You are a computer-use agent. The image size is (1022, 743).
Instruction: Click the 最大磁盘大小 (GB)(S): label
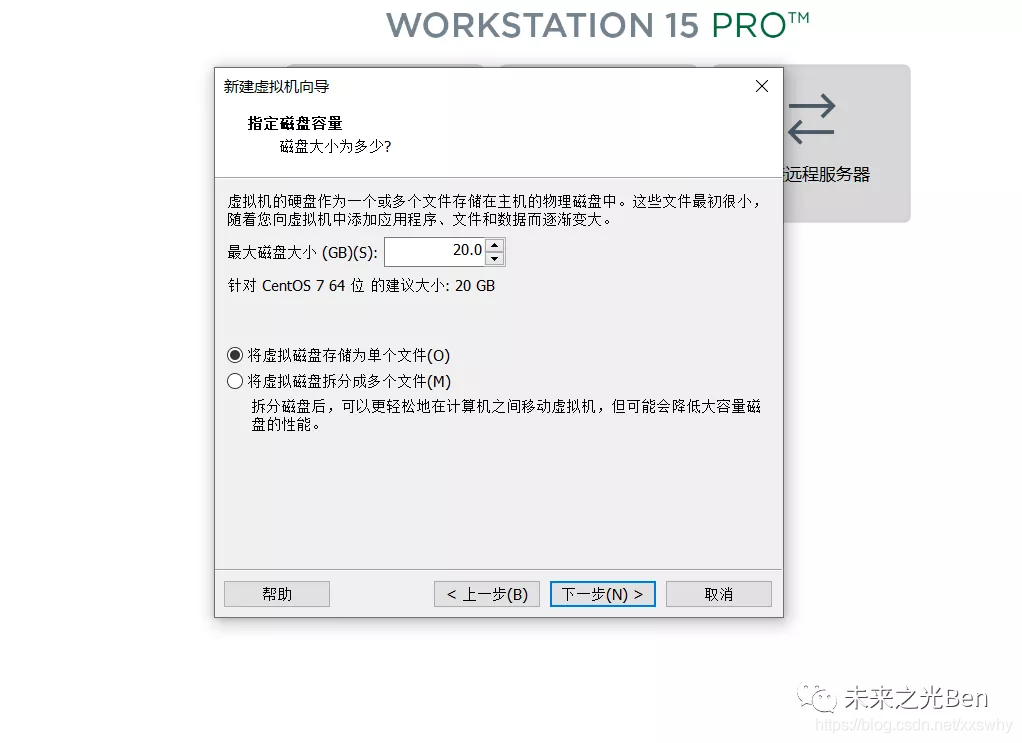(302, 252)
